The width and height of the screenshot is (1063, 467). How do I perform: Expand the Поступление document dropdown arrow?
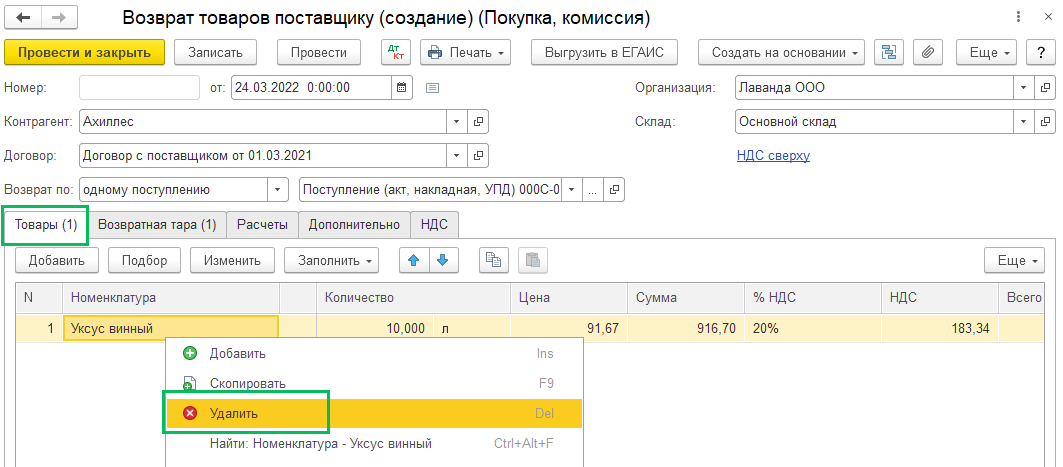click(571, 190)
